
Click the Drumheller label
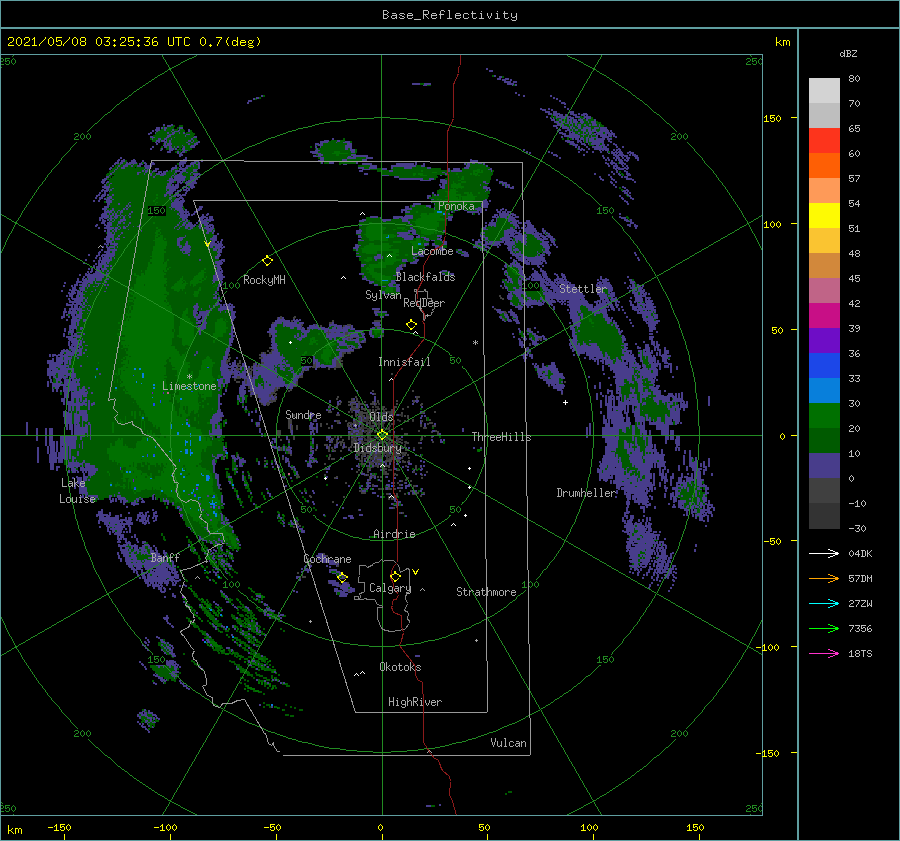coord(586,493)
